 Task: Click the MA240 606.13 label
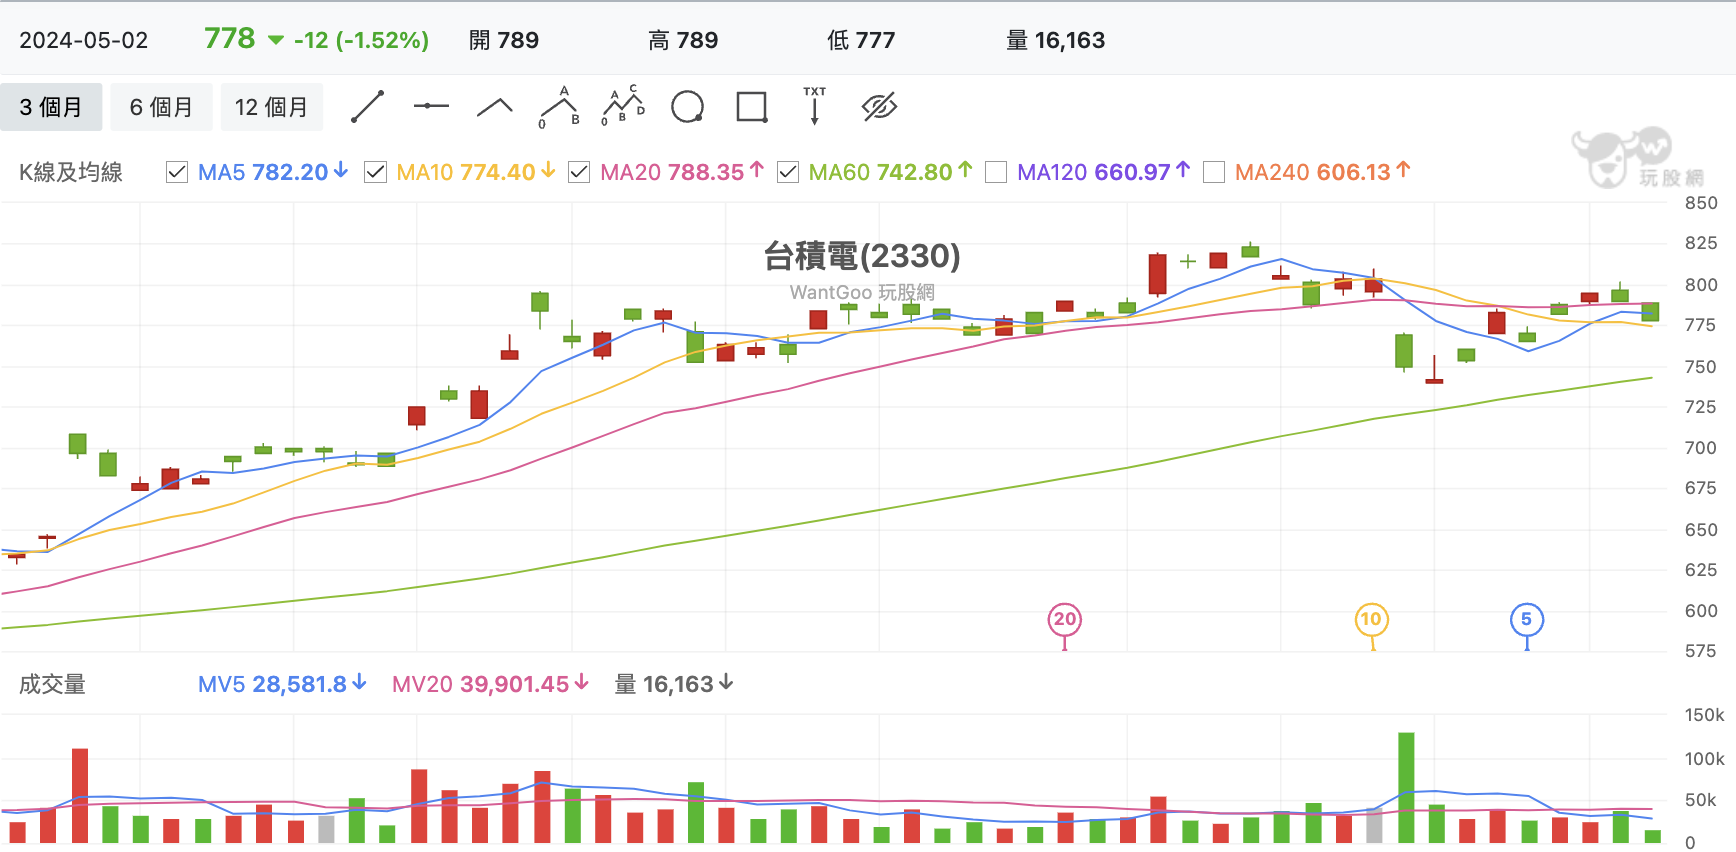click(1323, 172)
